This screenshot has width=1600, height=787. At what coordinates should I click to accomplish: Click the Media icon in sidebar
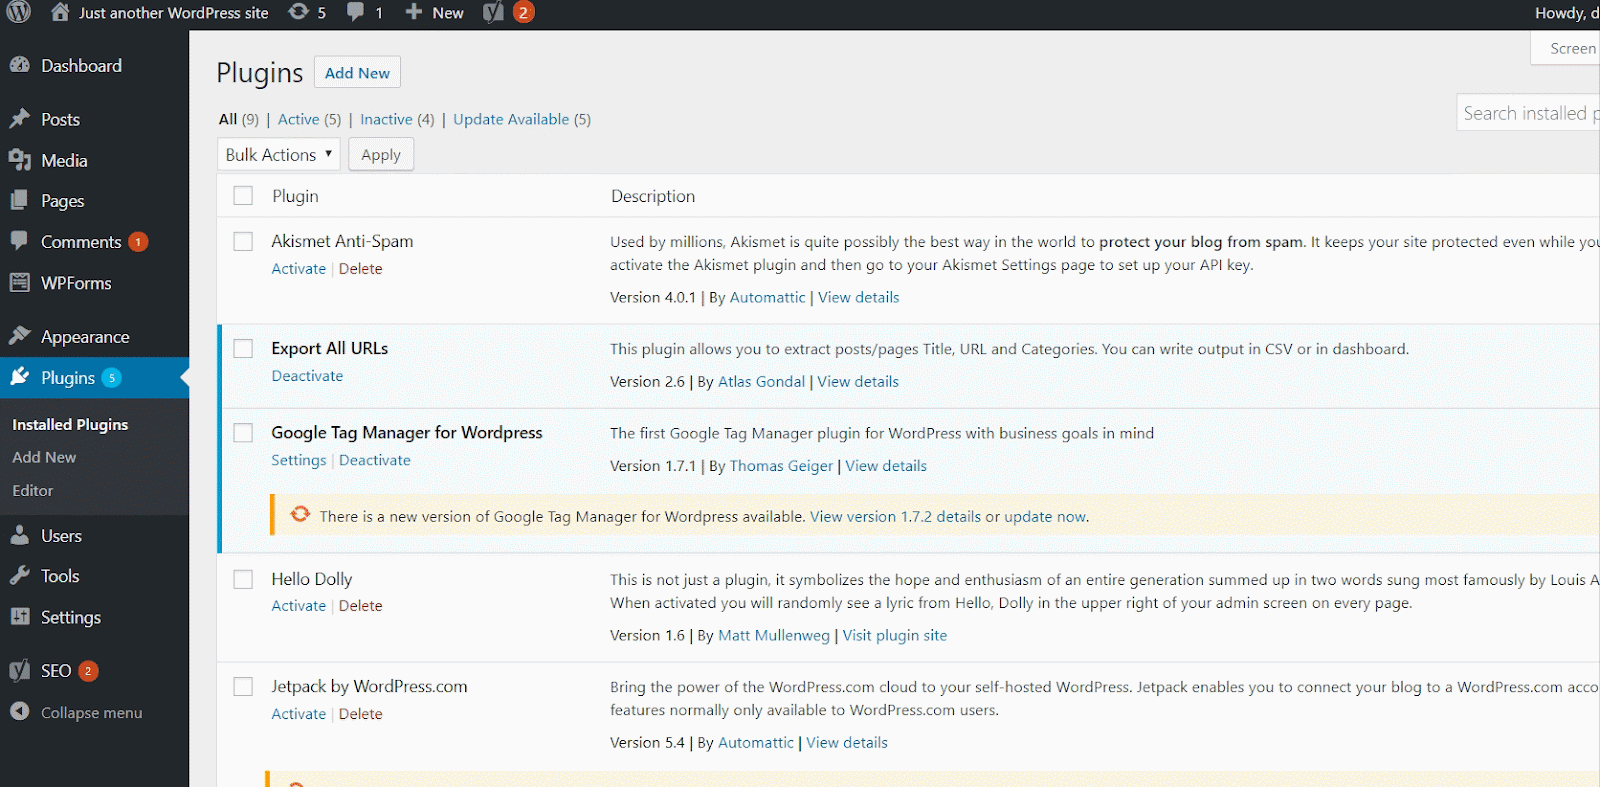[20, 160]
